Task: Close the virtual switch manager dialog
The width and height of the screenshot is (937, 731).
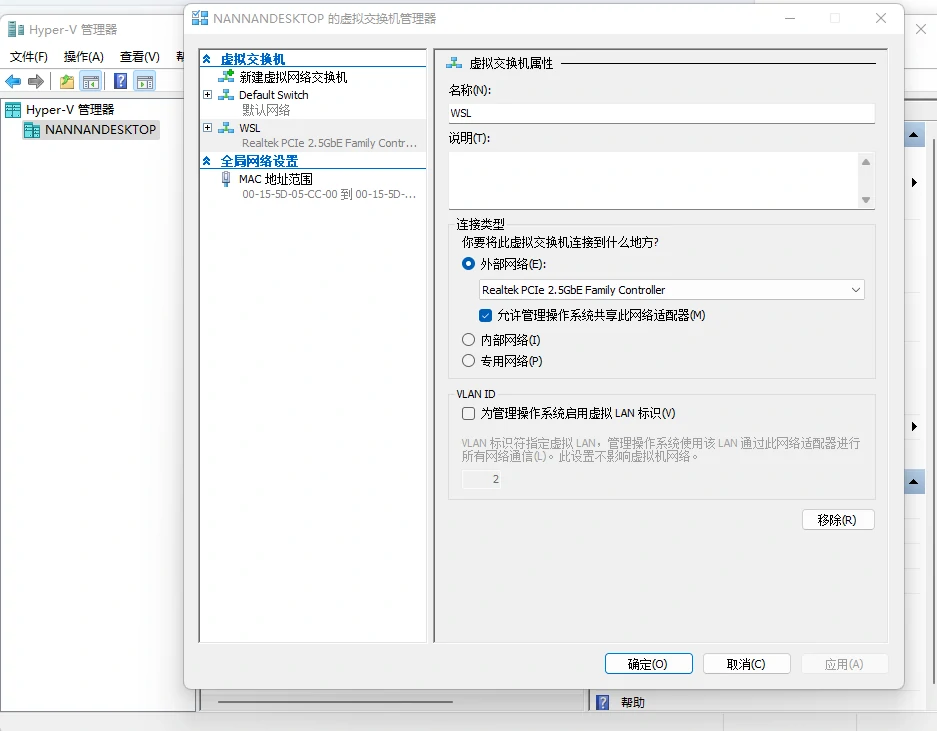Action: point(880,19)
